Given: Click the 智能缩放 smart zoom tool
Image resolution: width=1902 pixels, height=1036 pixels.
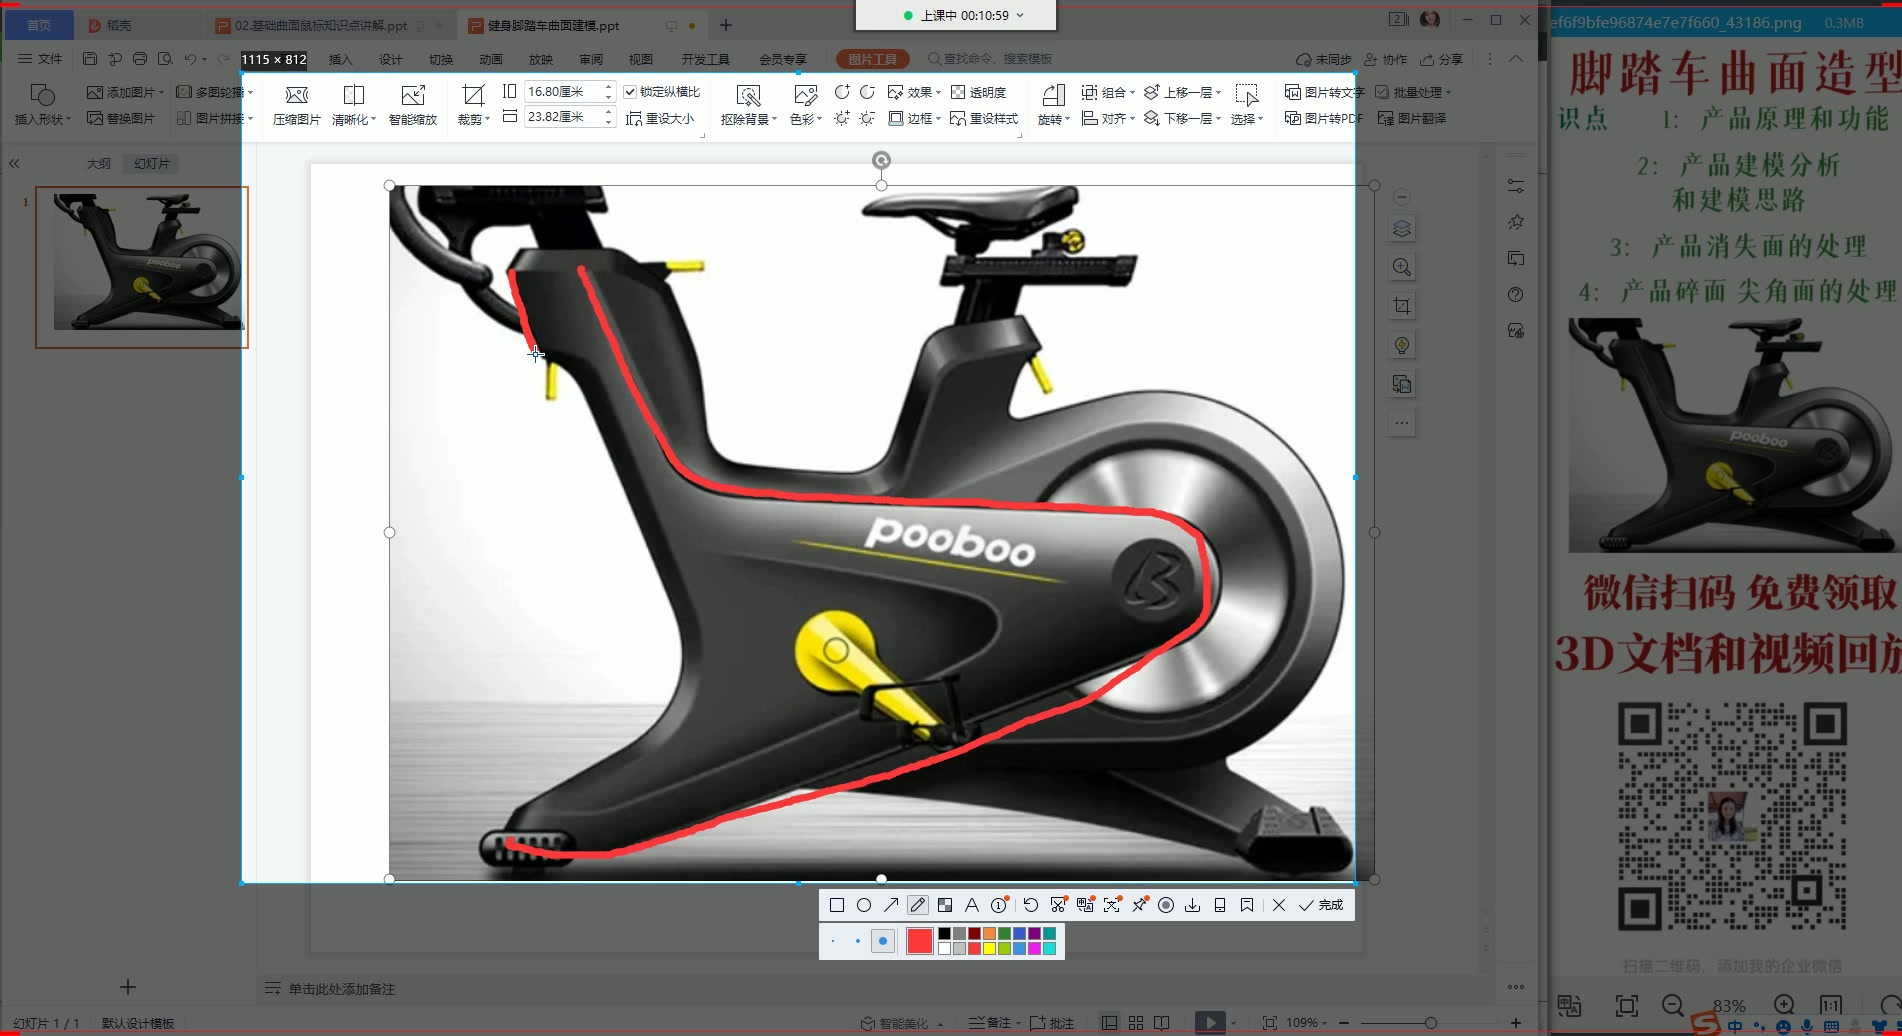Looking at the screenshot, I should (413, 105).
